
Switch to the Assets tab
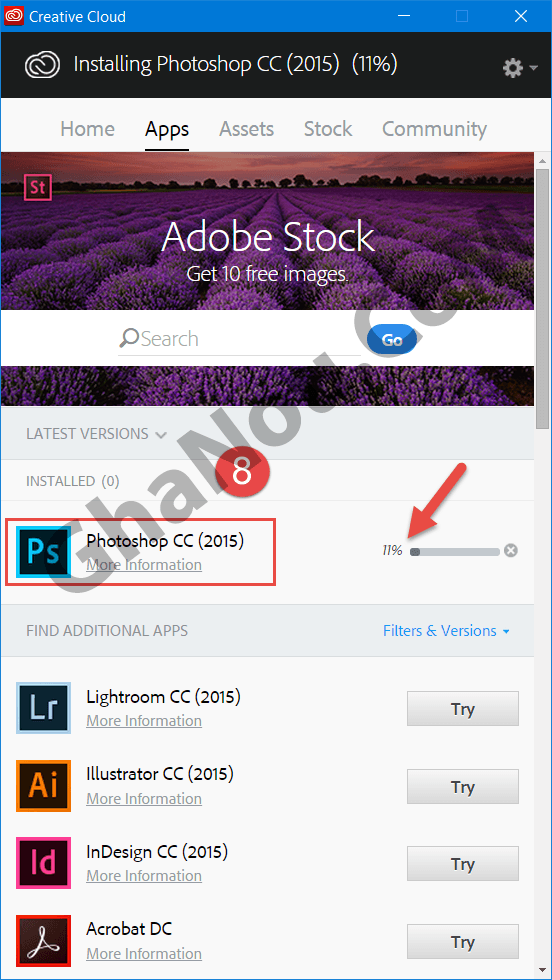[246, 129]
